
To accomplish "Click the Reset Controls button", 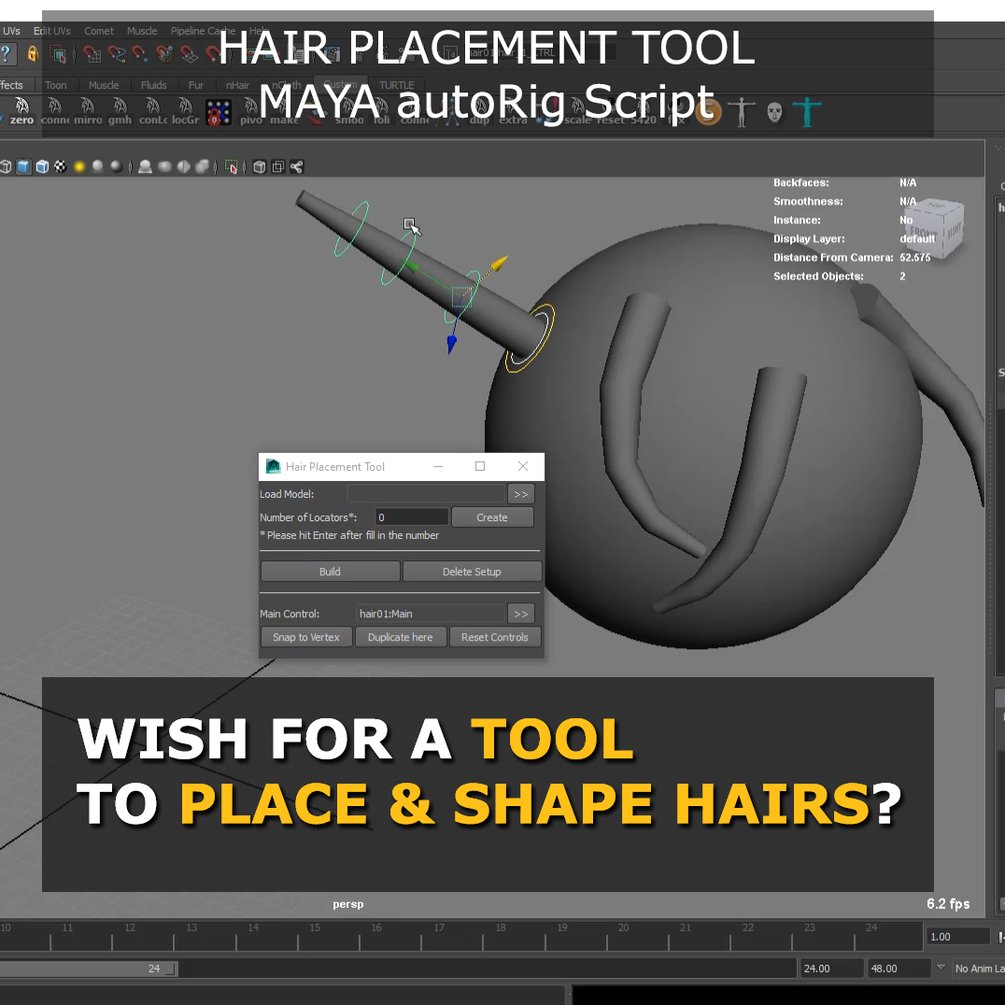I will coord(495,637).
